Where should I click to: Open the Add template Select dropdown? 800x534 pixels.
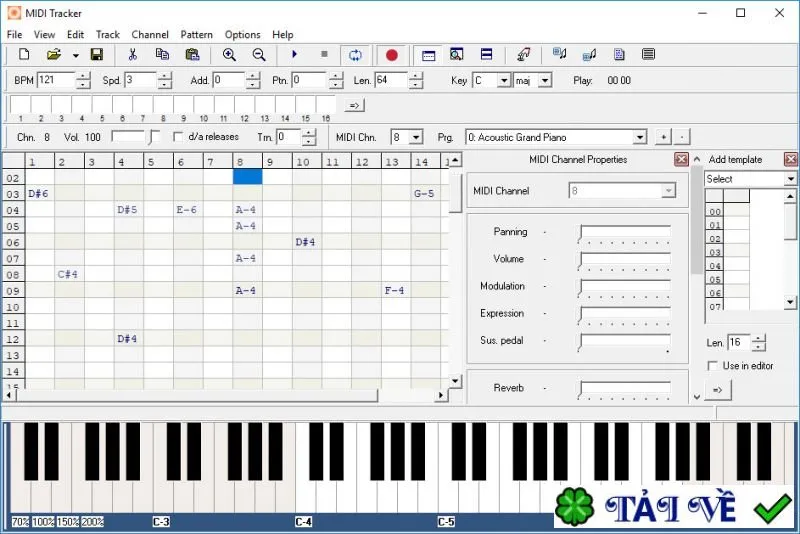coord(790,179)
